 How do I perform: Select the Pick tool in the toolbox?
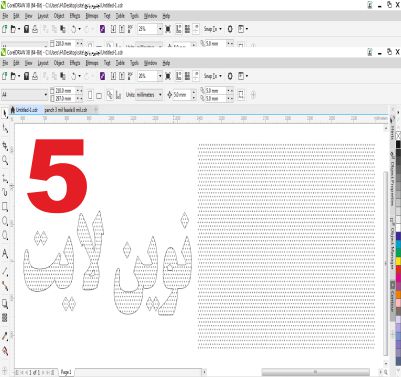5,114
